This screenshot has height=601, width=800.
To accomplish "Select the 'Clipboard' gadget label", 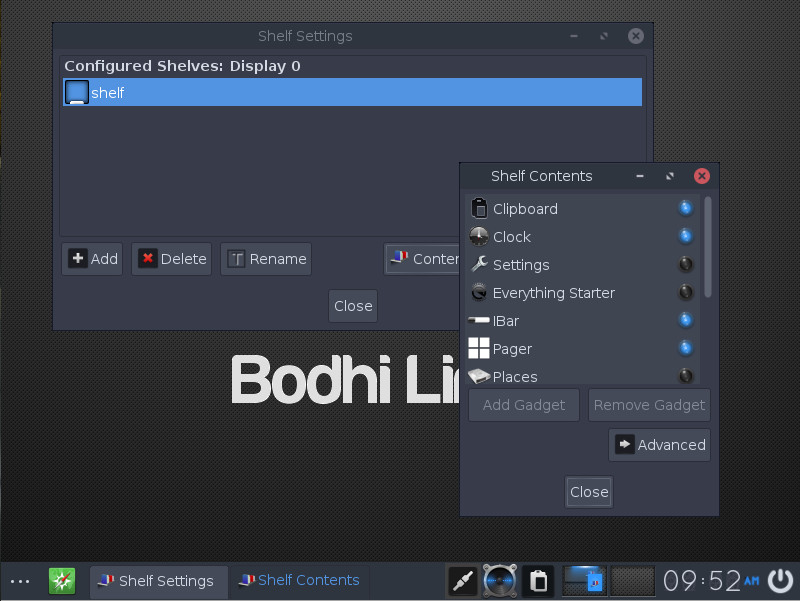I will 525,209.
